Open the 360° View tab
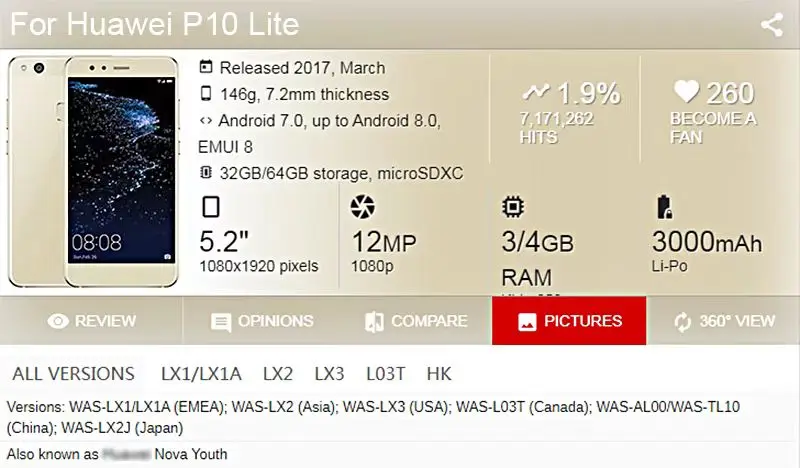800x468 pixels. pyautogui.click(x=724, y=321)
